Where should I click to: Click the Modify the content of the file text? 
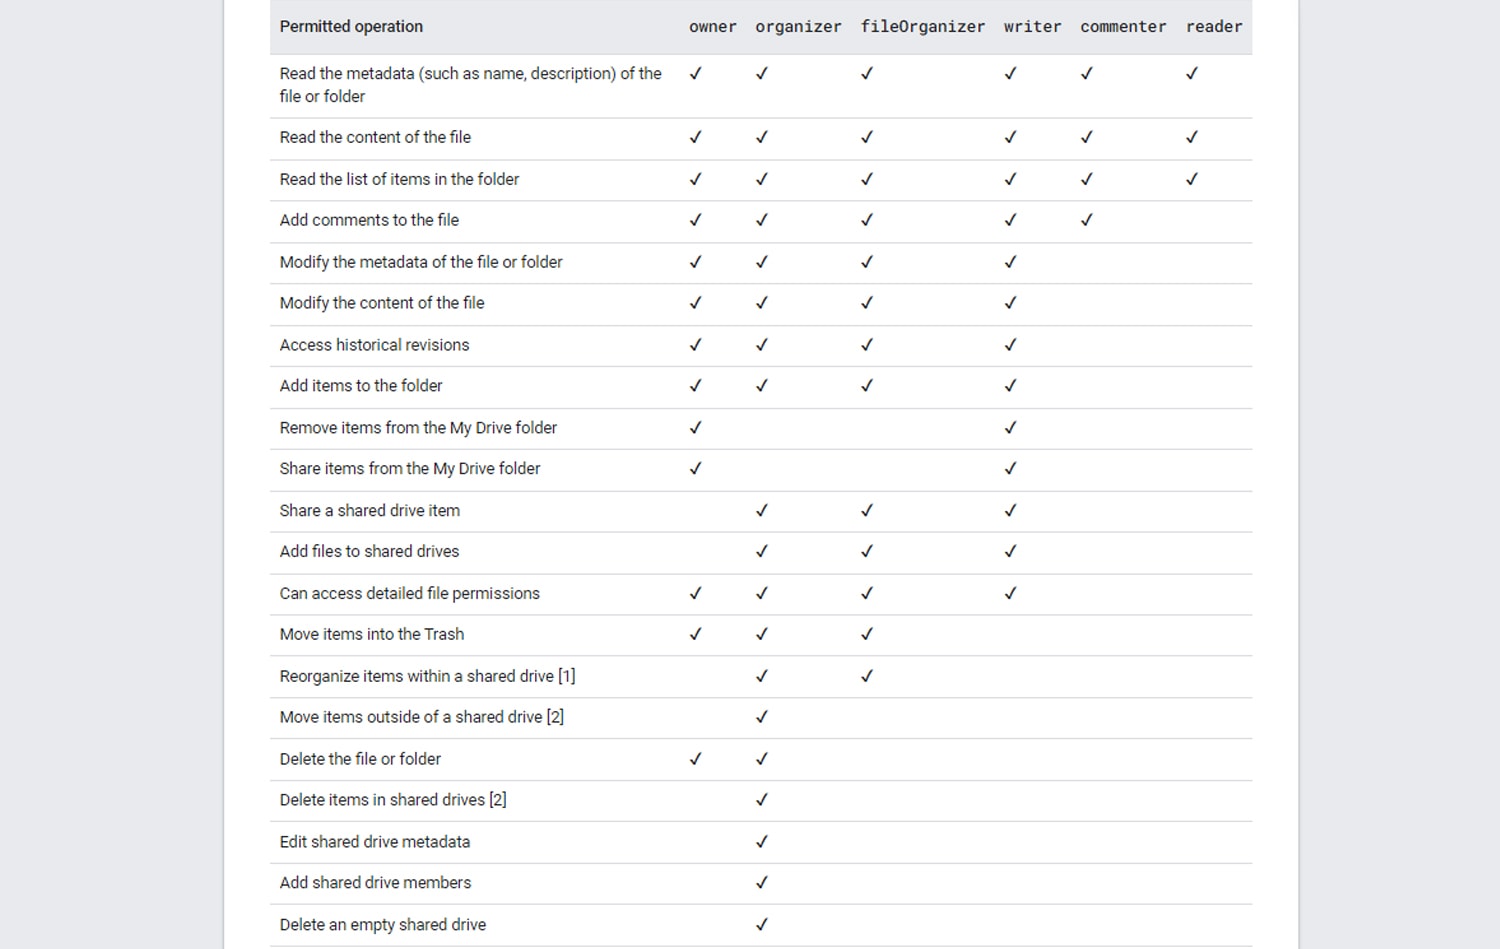[x=382, y=303]
